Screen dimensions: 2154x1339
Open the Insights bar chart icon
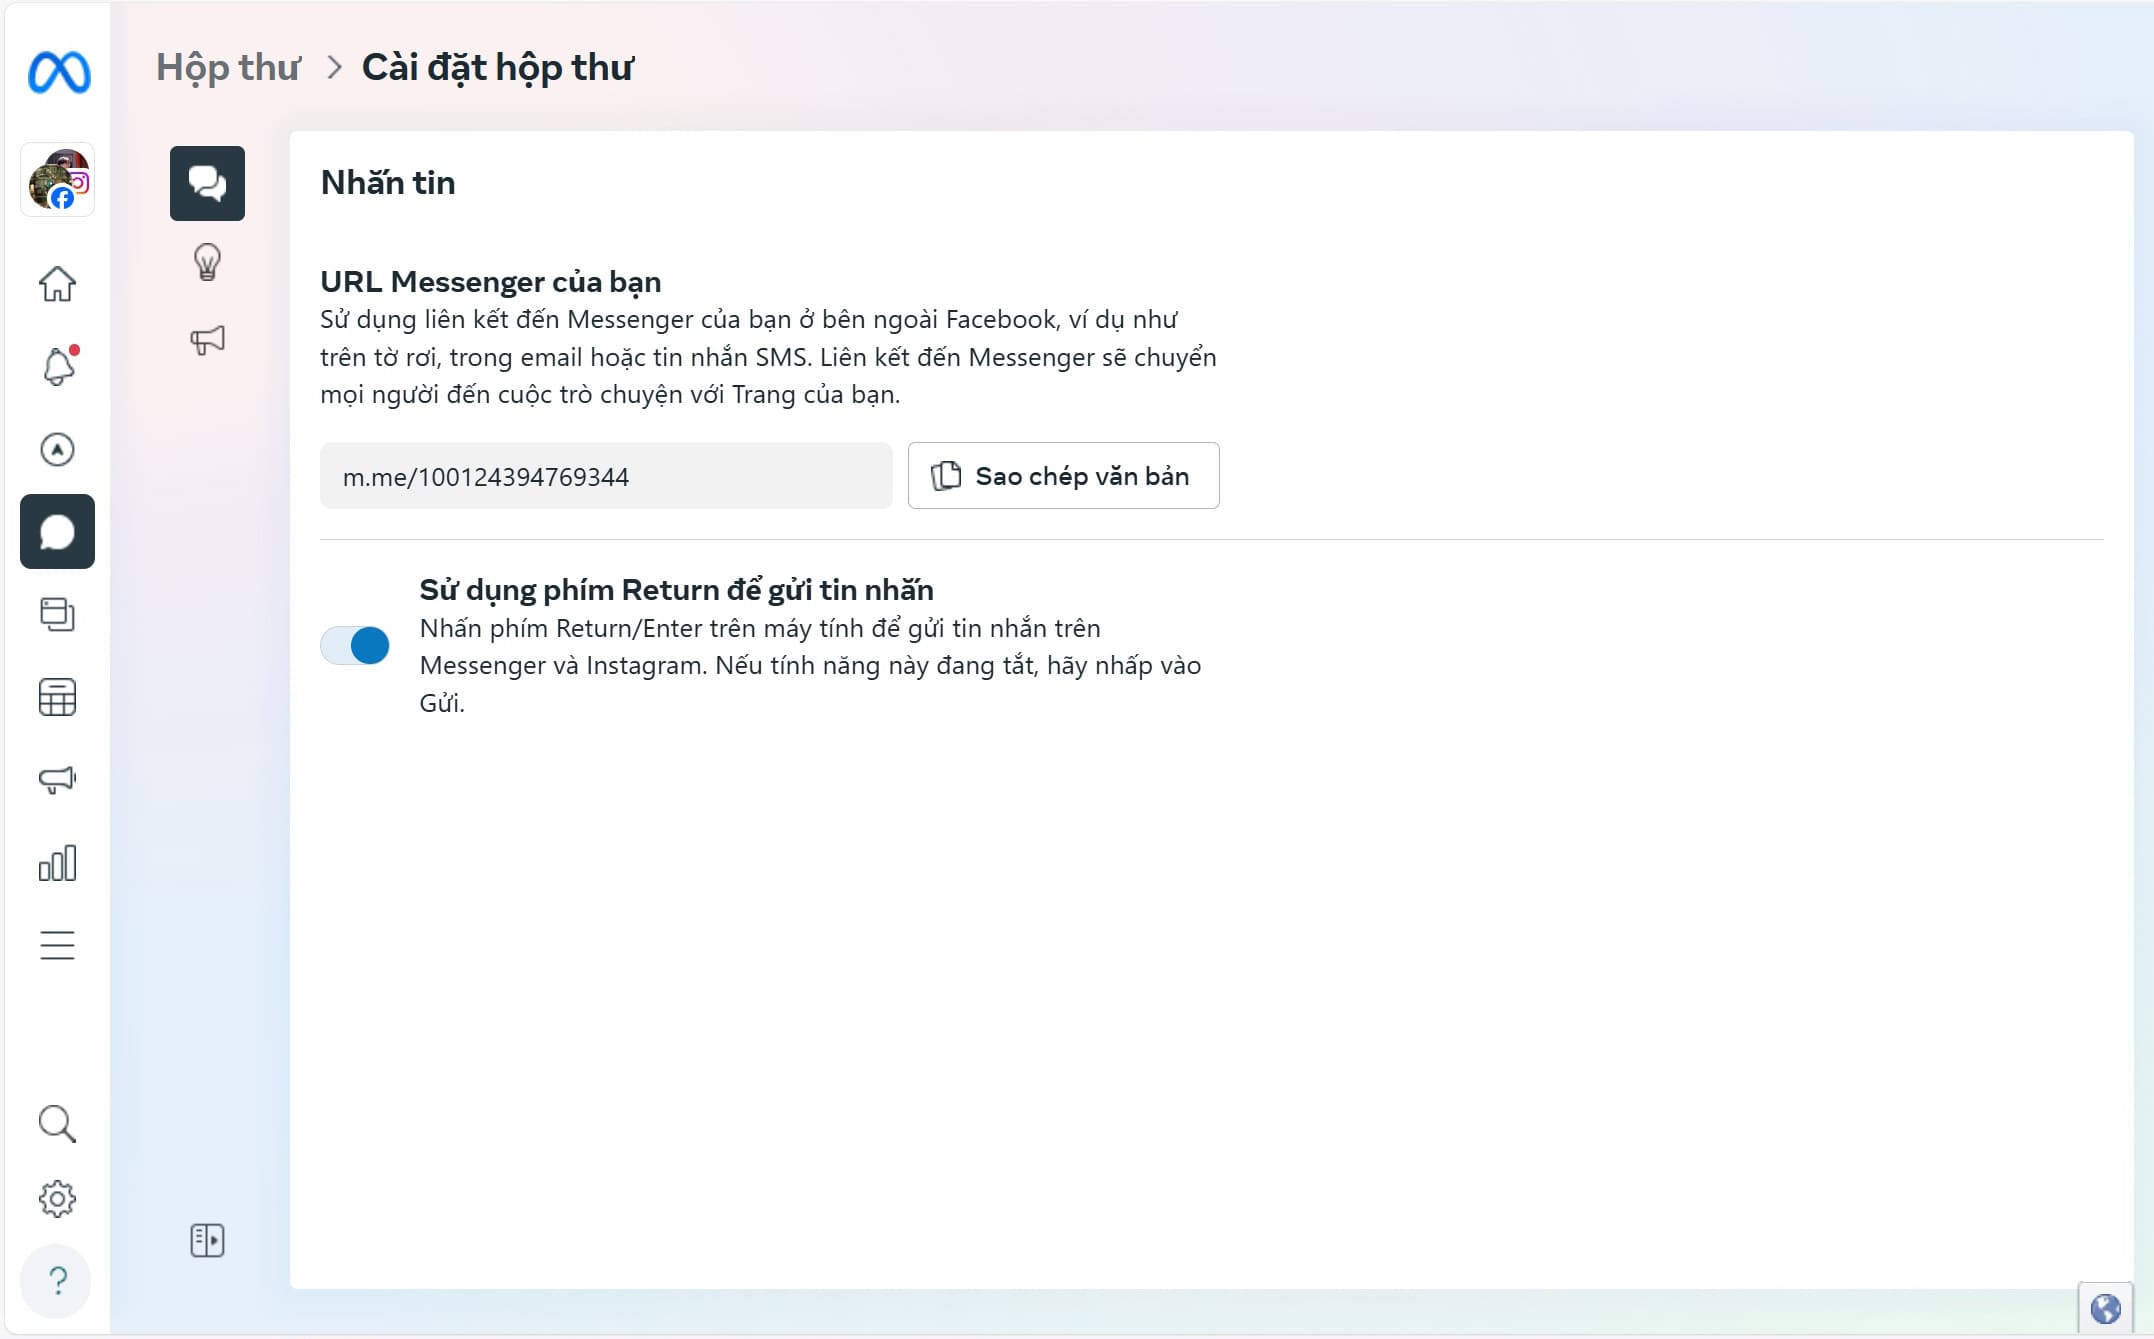57,862
